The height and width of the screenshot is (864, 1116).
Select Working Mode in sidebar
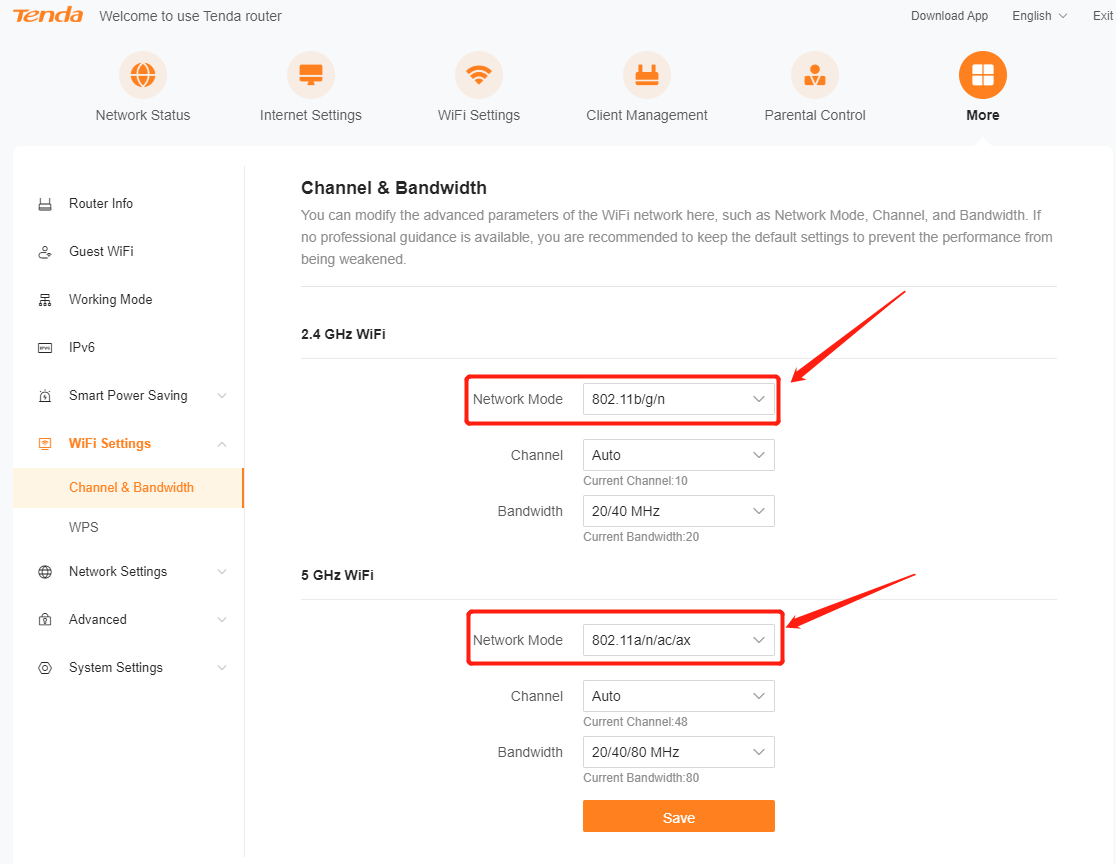pos(110,300)
